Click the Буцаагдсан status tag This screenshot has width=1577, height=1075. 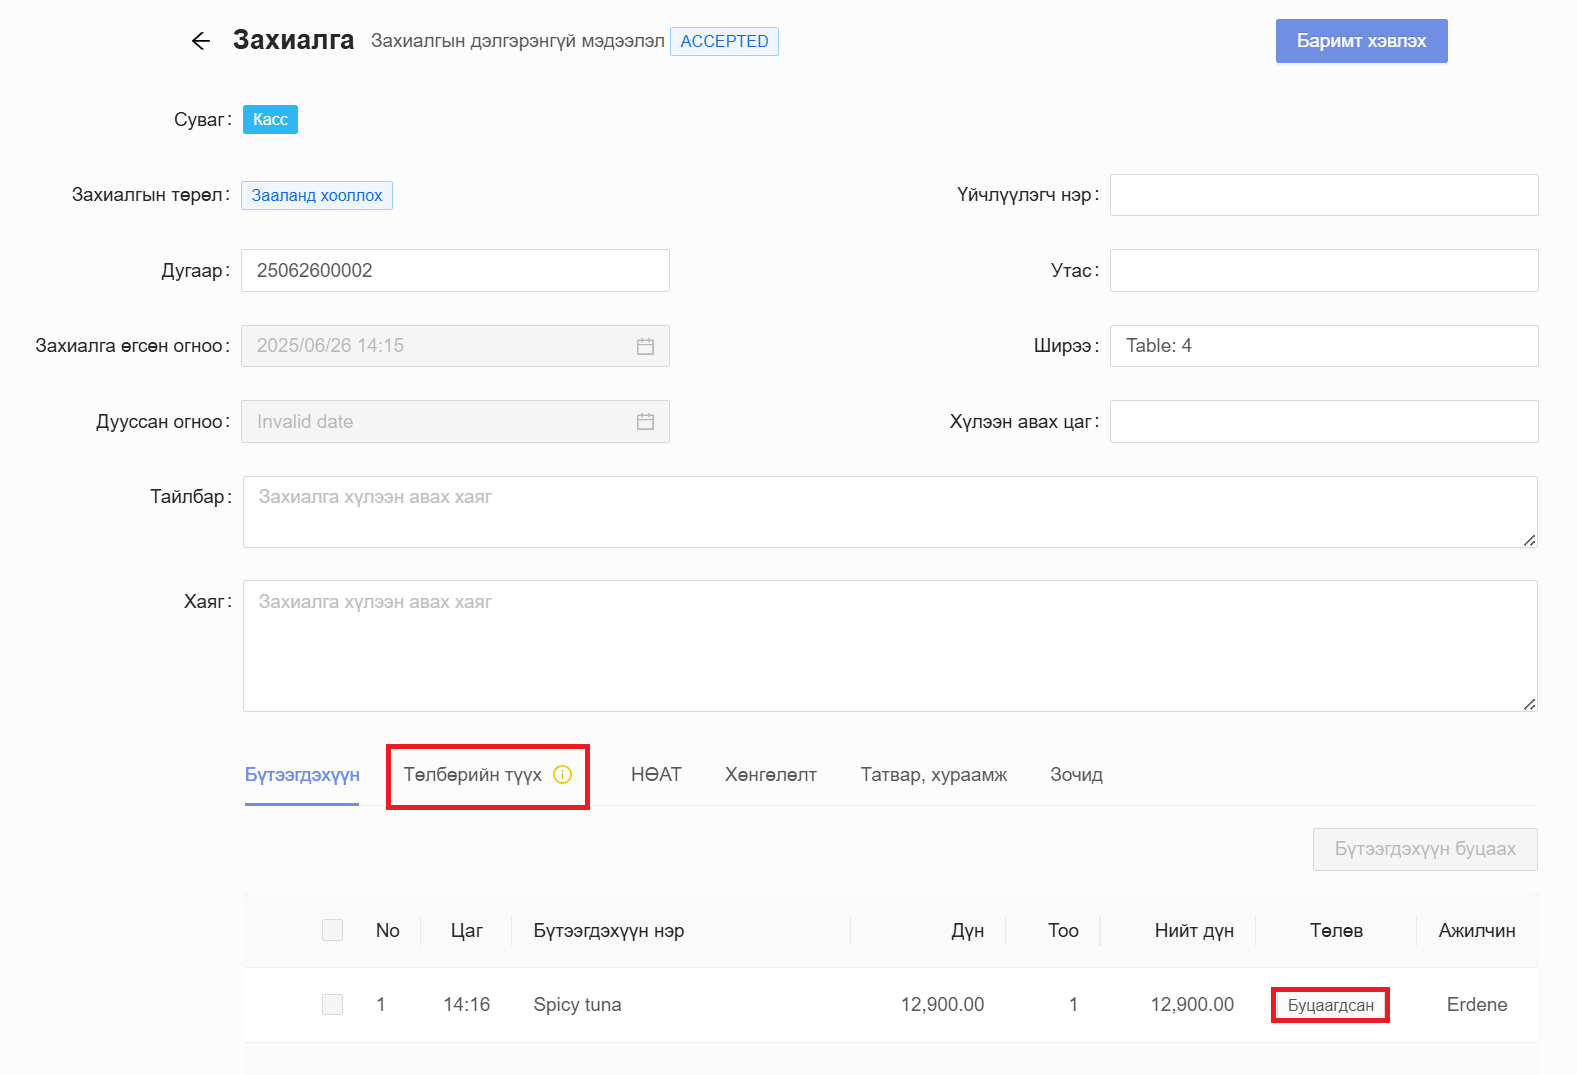click(1330, 1005)
